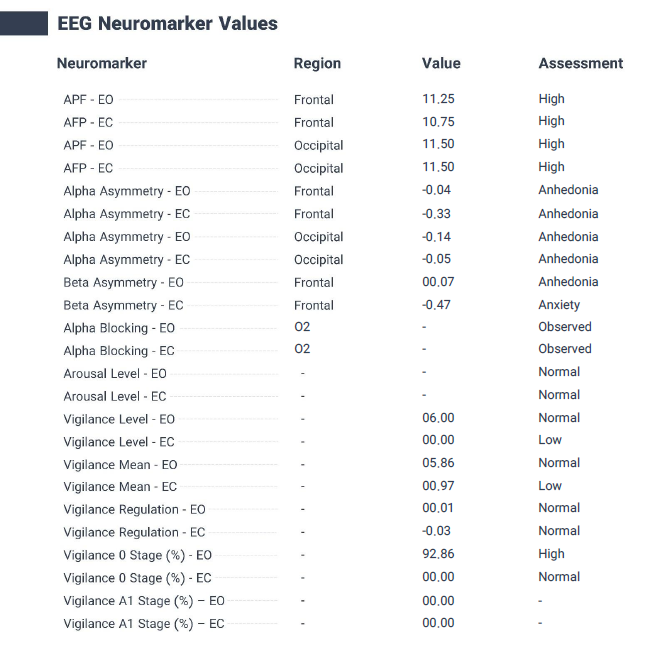Click the "EEG Neuromarker Values" heading
646x652 pixels.
coord(167,23)
